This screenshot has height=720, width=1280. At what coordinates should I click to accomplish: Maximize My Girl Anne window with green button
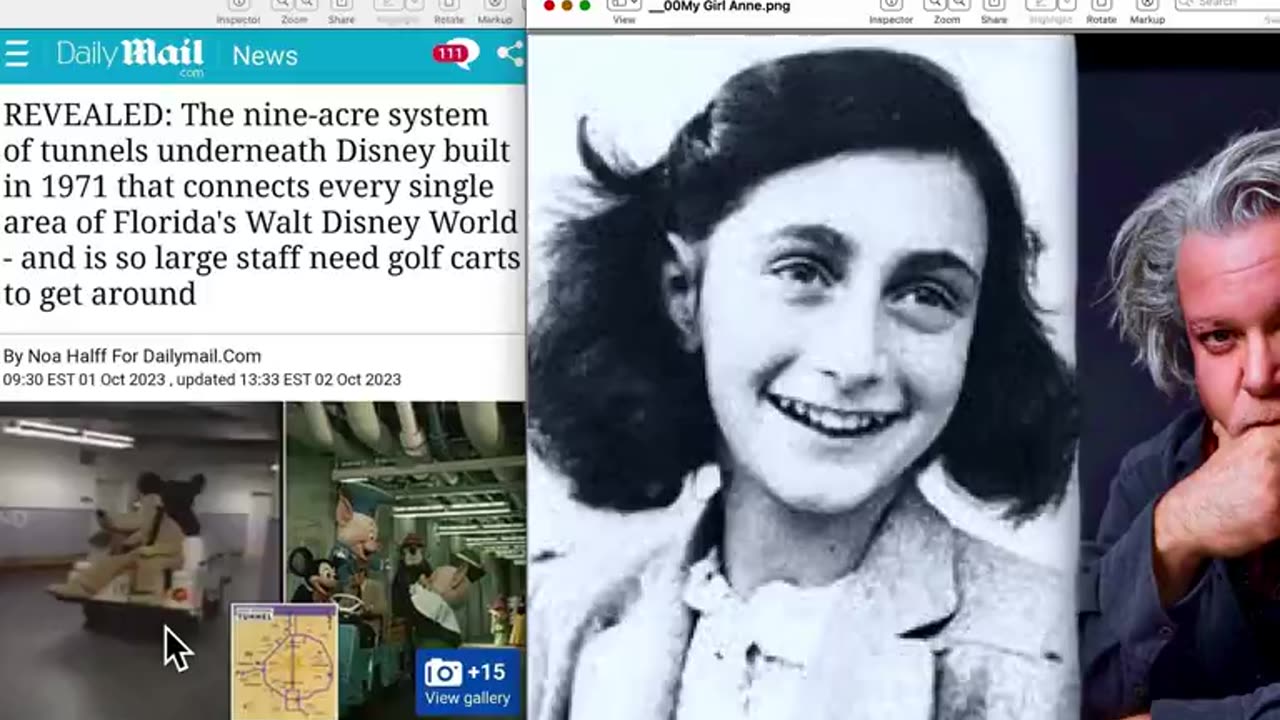click(x=585, y=6)
